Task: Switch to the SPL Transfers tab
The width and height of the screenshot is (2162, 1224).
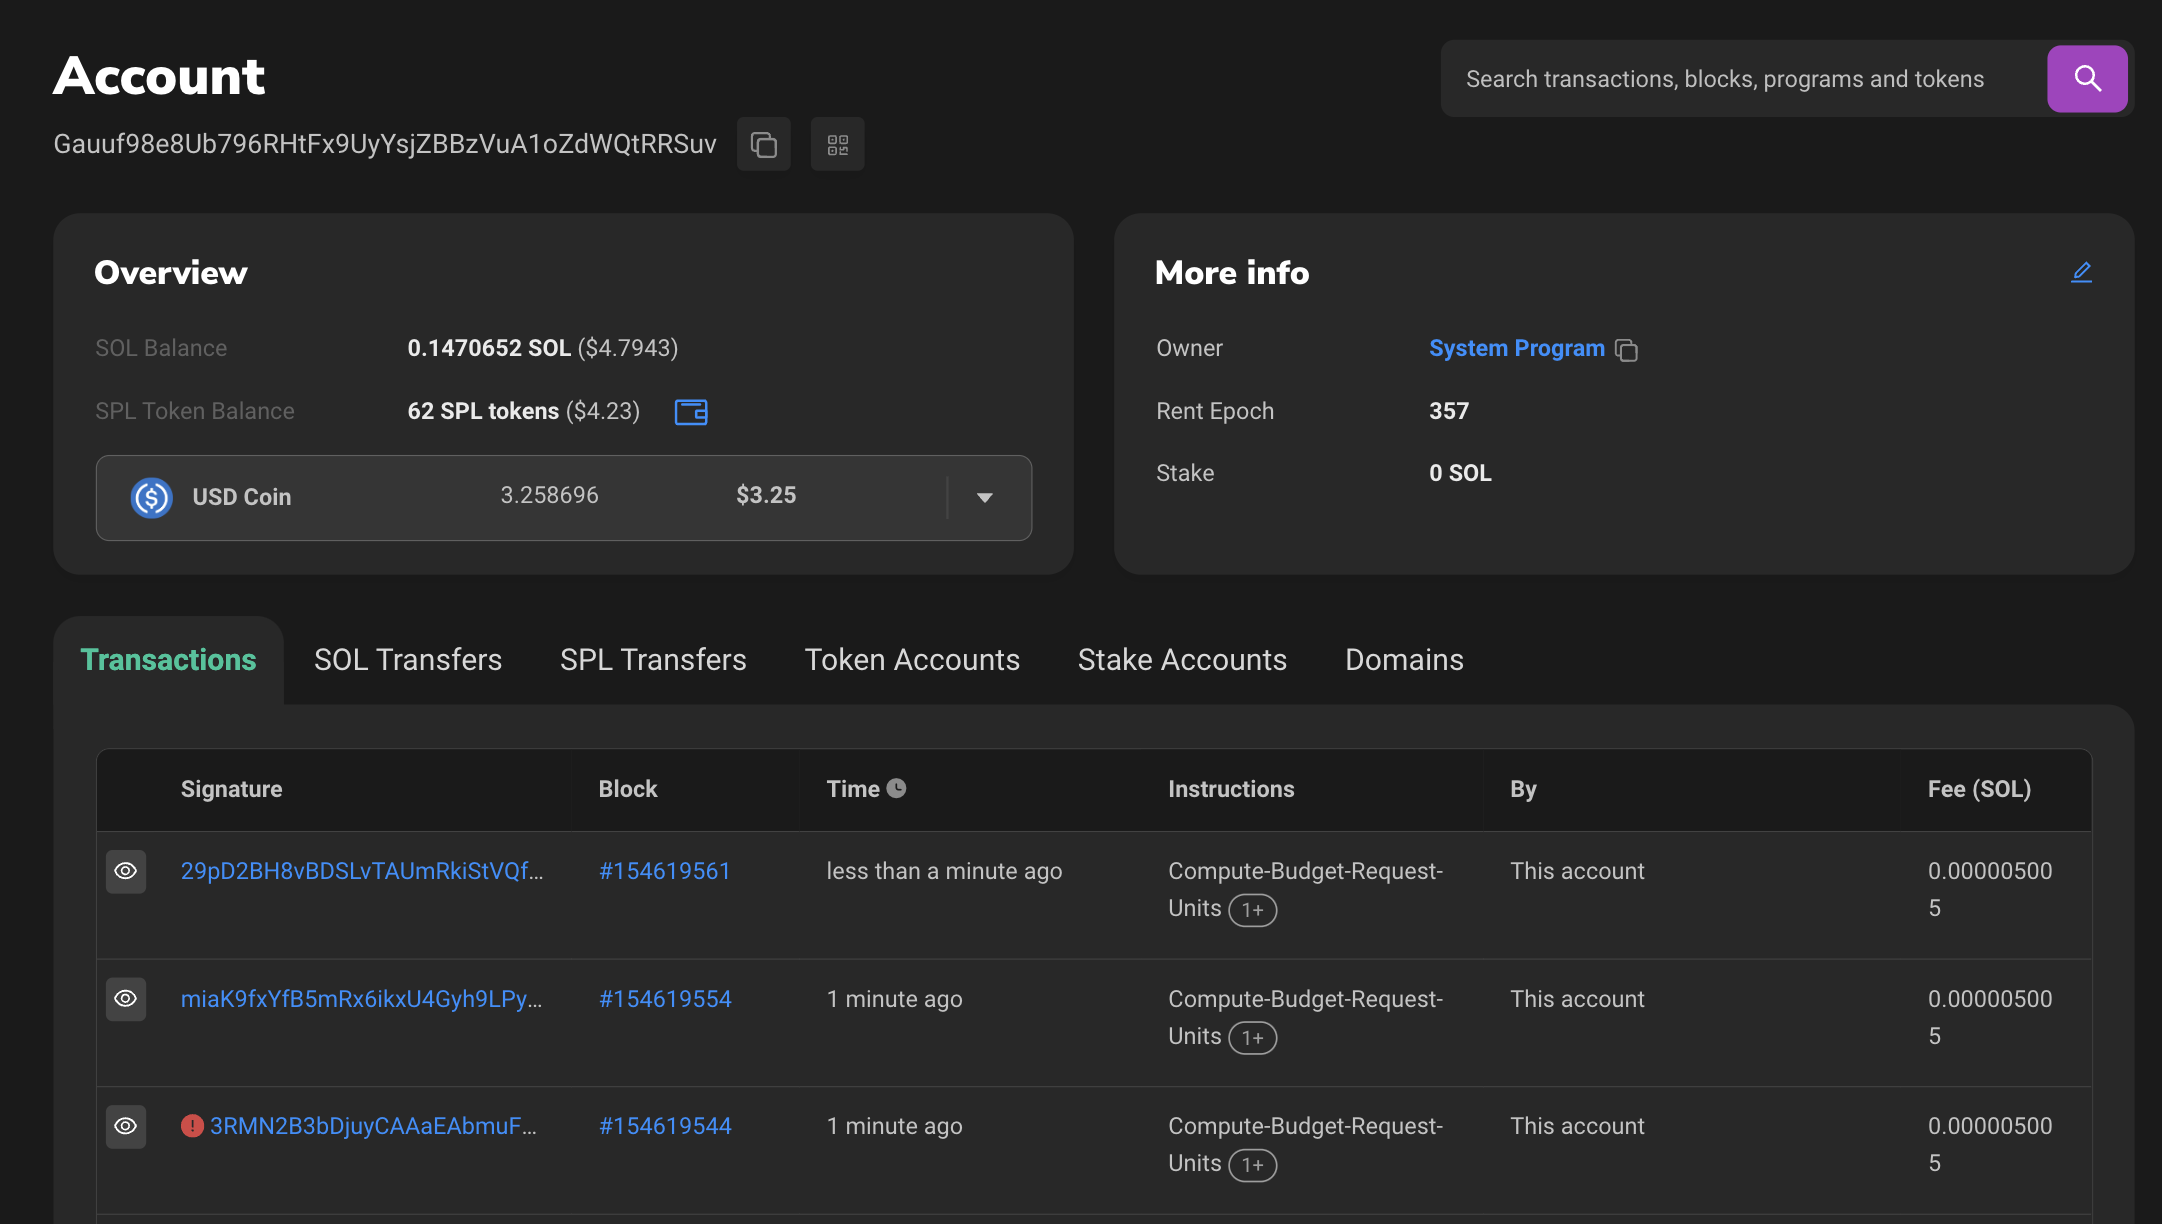Action: (653, 660)
